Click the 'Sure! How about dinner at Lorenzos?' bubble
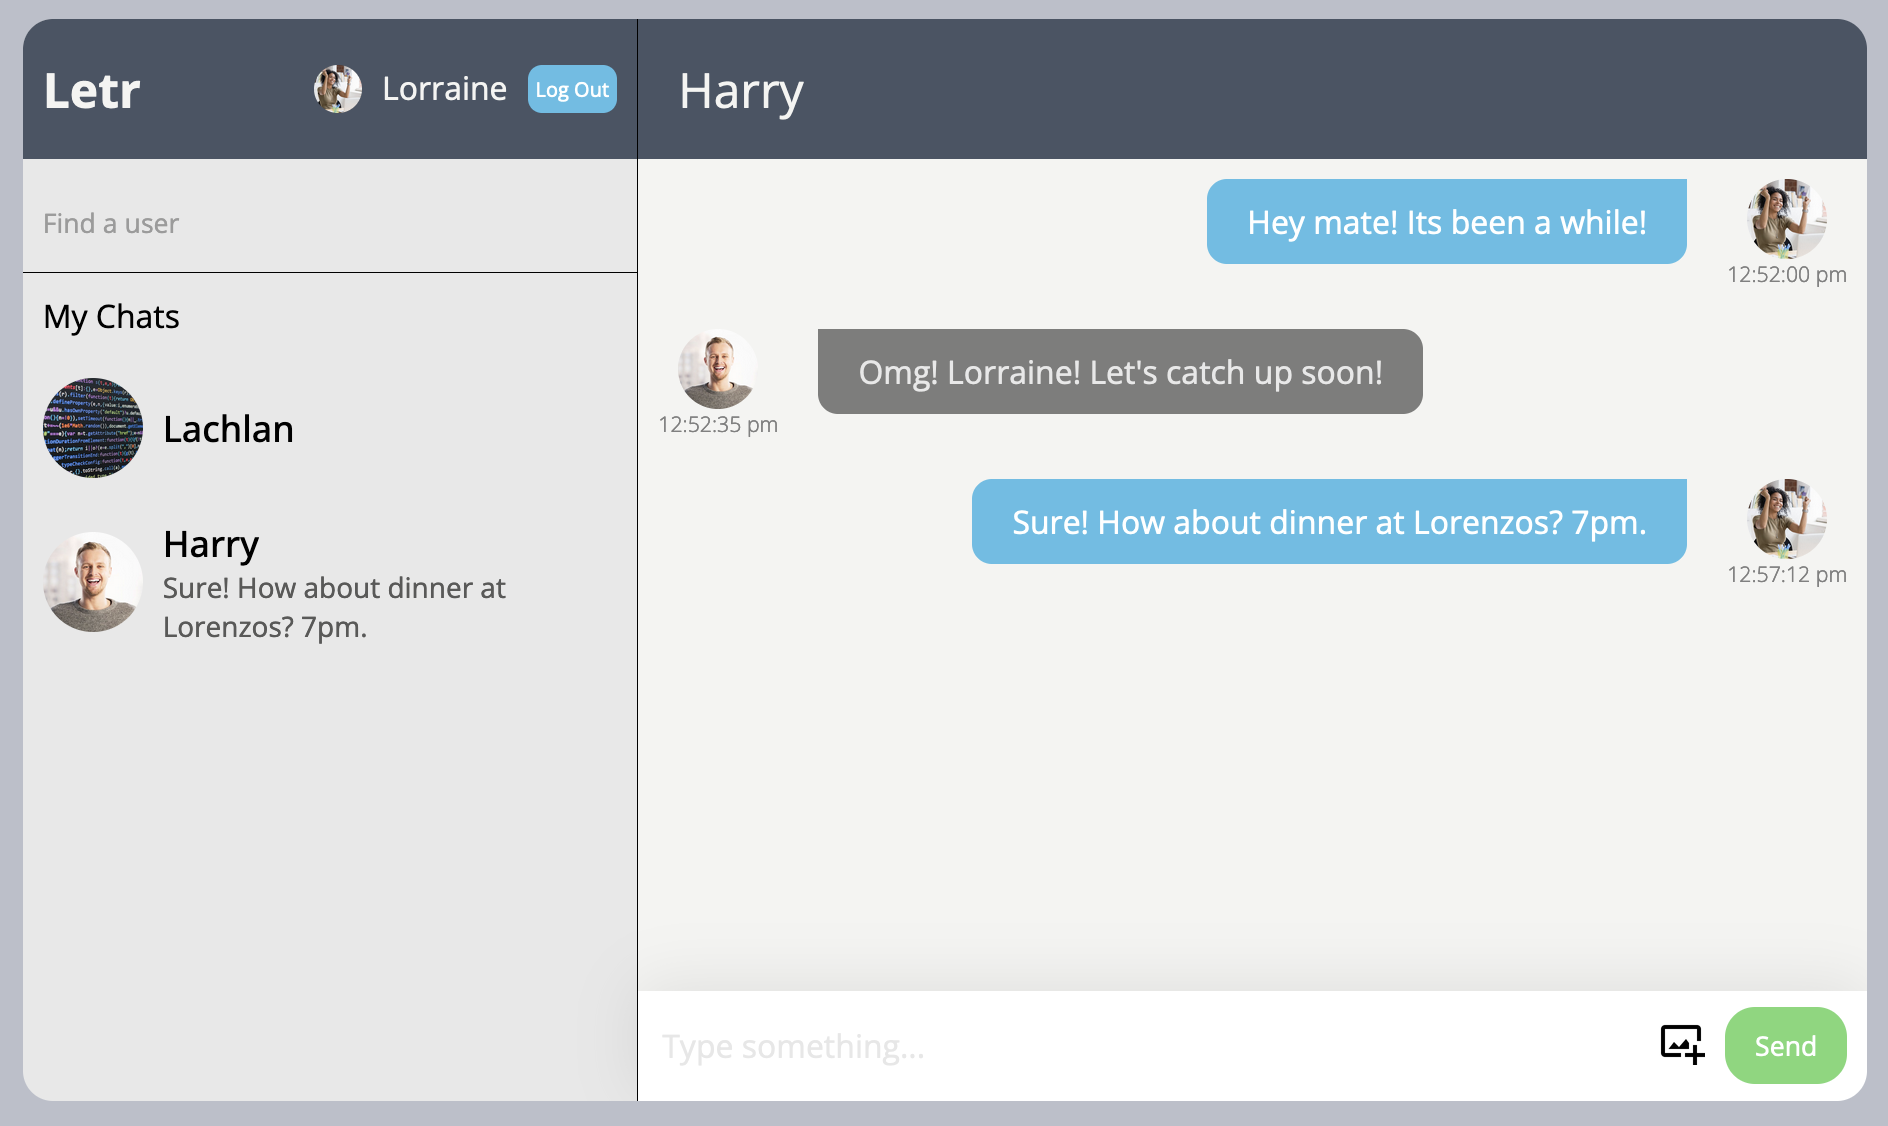The image size is (1888, 1126). [1328, 522]
